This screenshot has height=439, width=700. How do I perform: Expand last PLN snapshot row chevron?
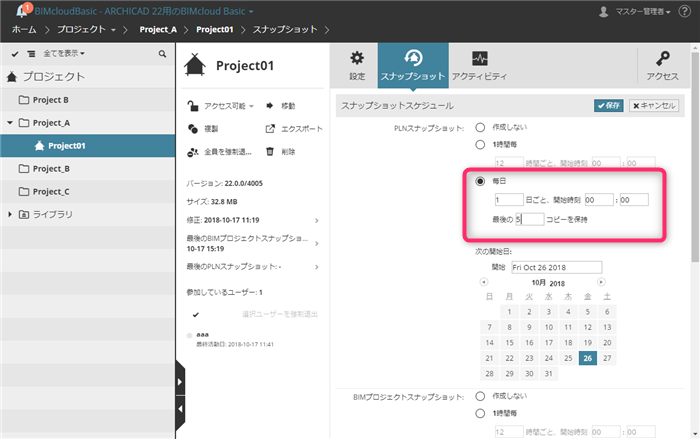coord(317,267)
